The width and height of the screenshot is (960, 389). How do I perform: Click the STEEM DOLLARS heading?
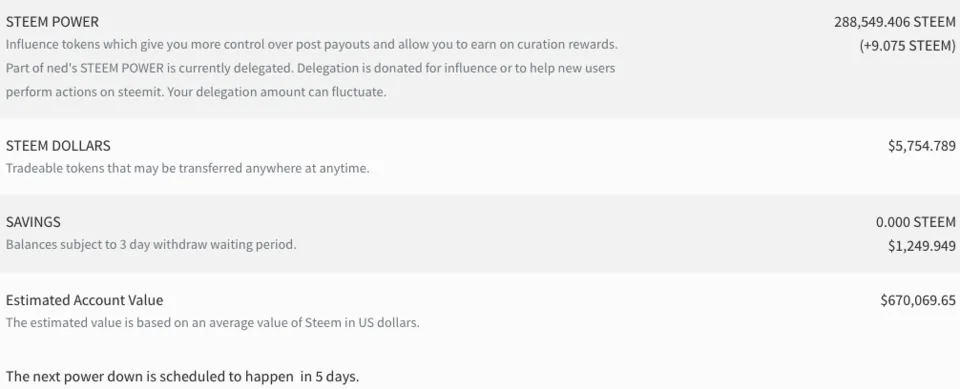click(x=58, y=146)
